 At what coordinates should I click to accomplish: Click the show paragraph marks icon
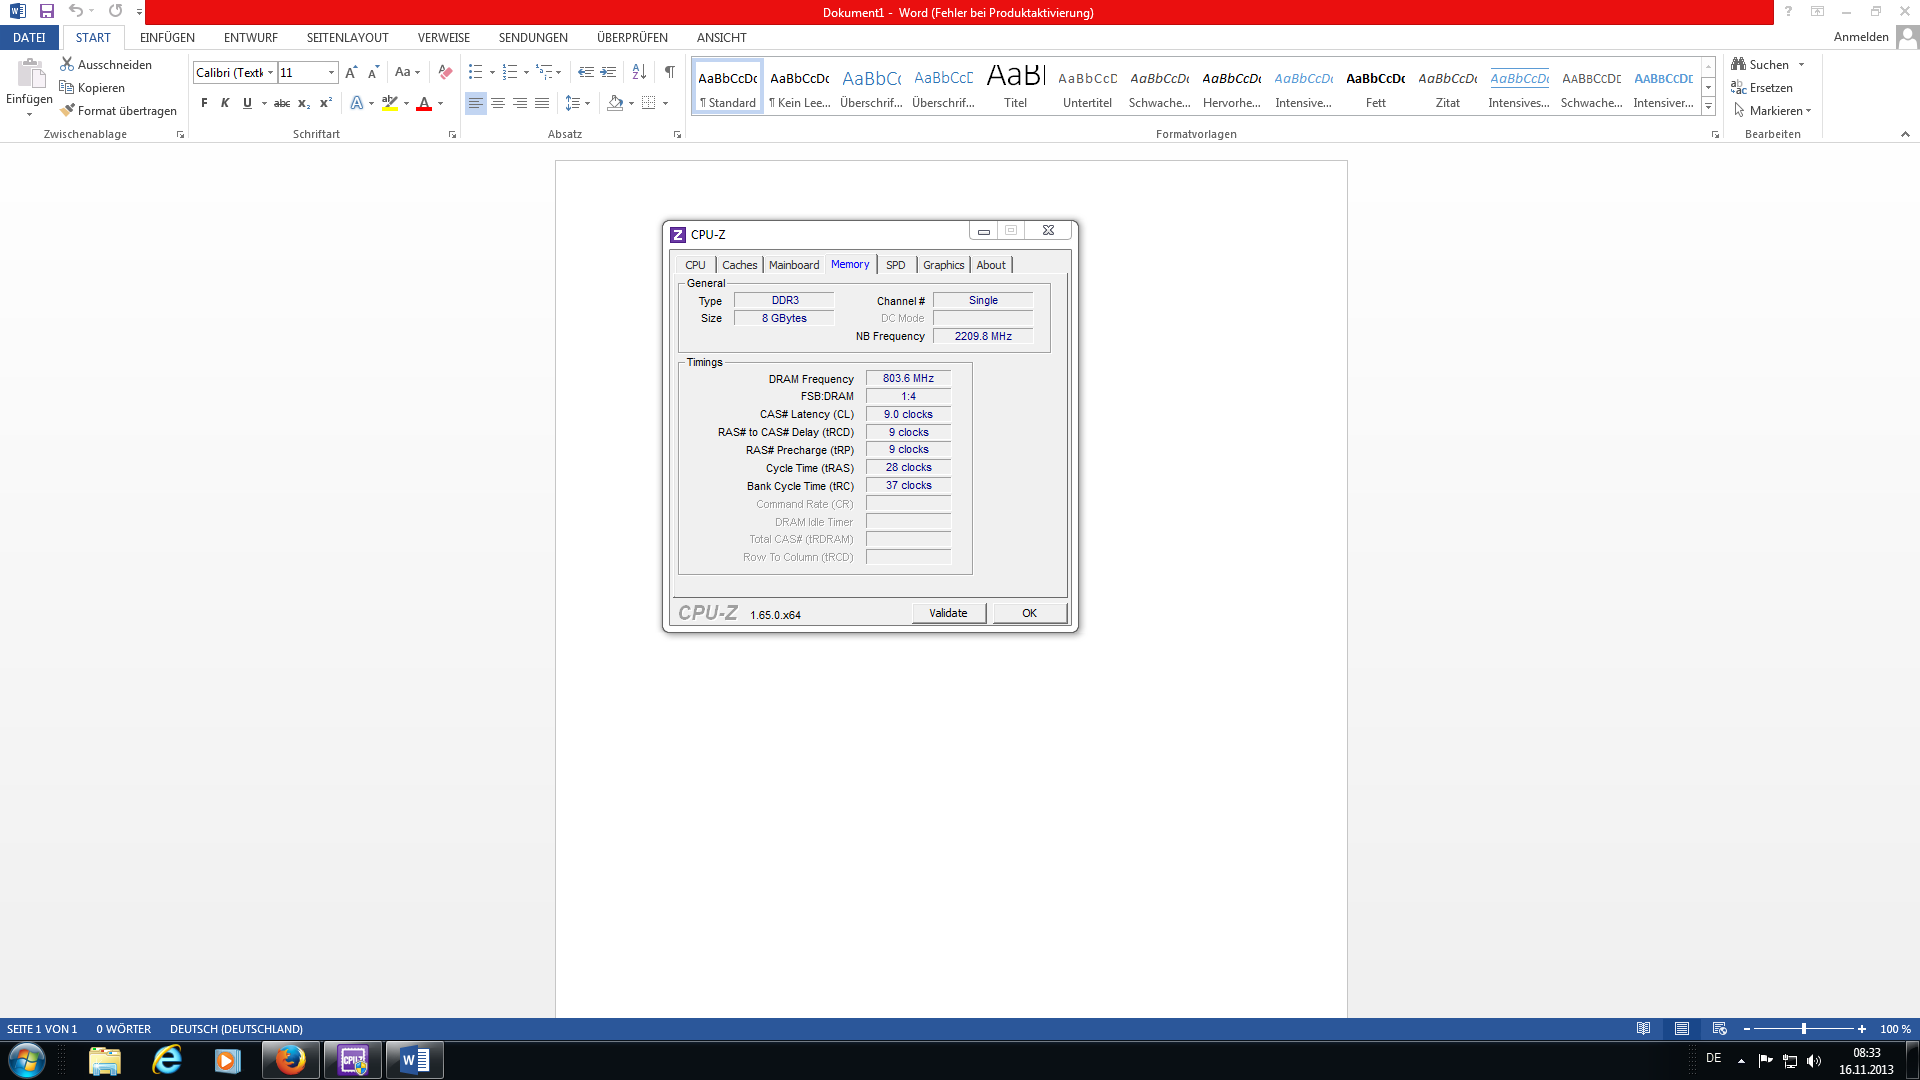click(x=669, y=72)
